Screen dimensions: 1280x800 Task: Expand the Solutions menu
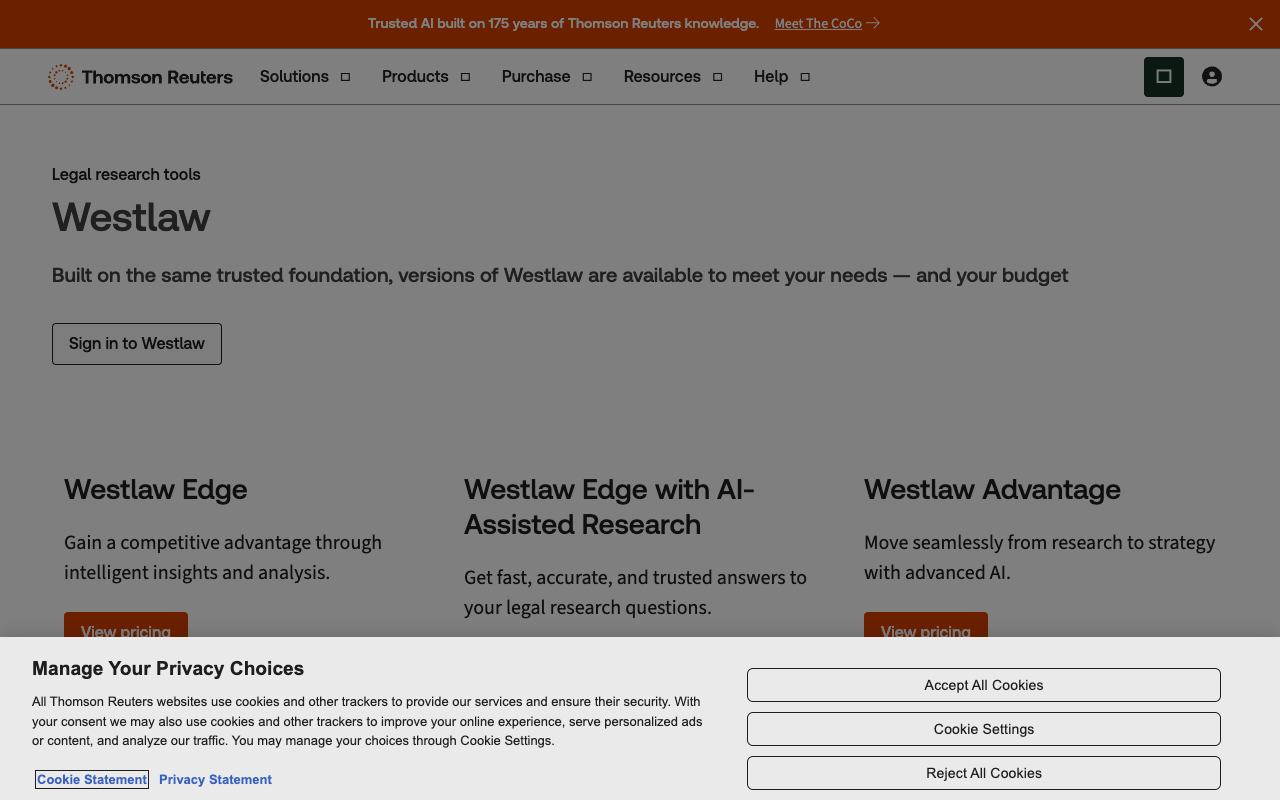(x=305, y=77)
